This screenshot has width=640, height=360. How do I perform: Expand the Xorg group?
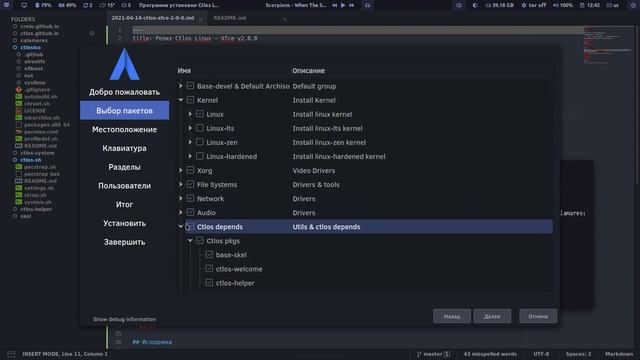(x=181, y=170)
